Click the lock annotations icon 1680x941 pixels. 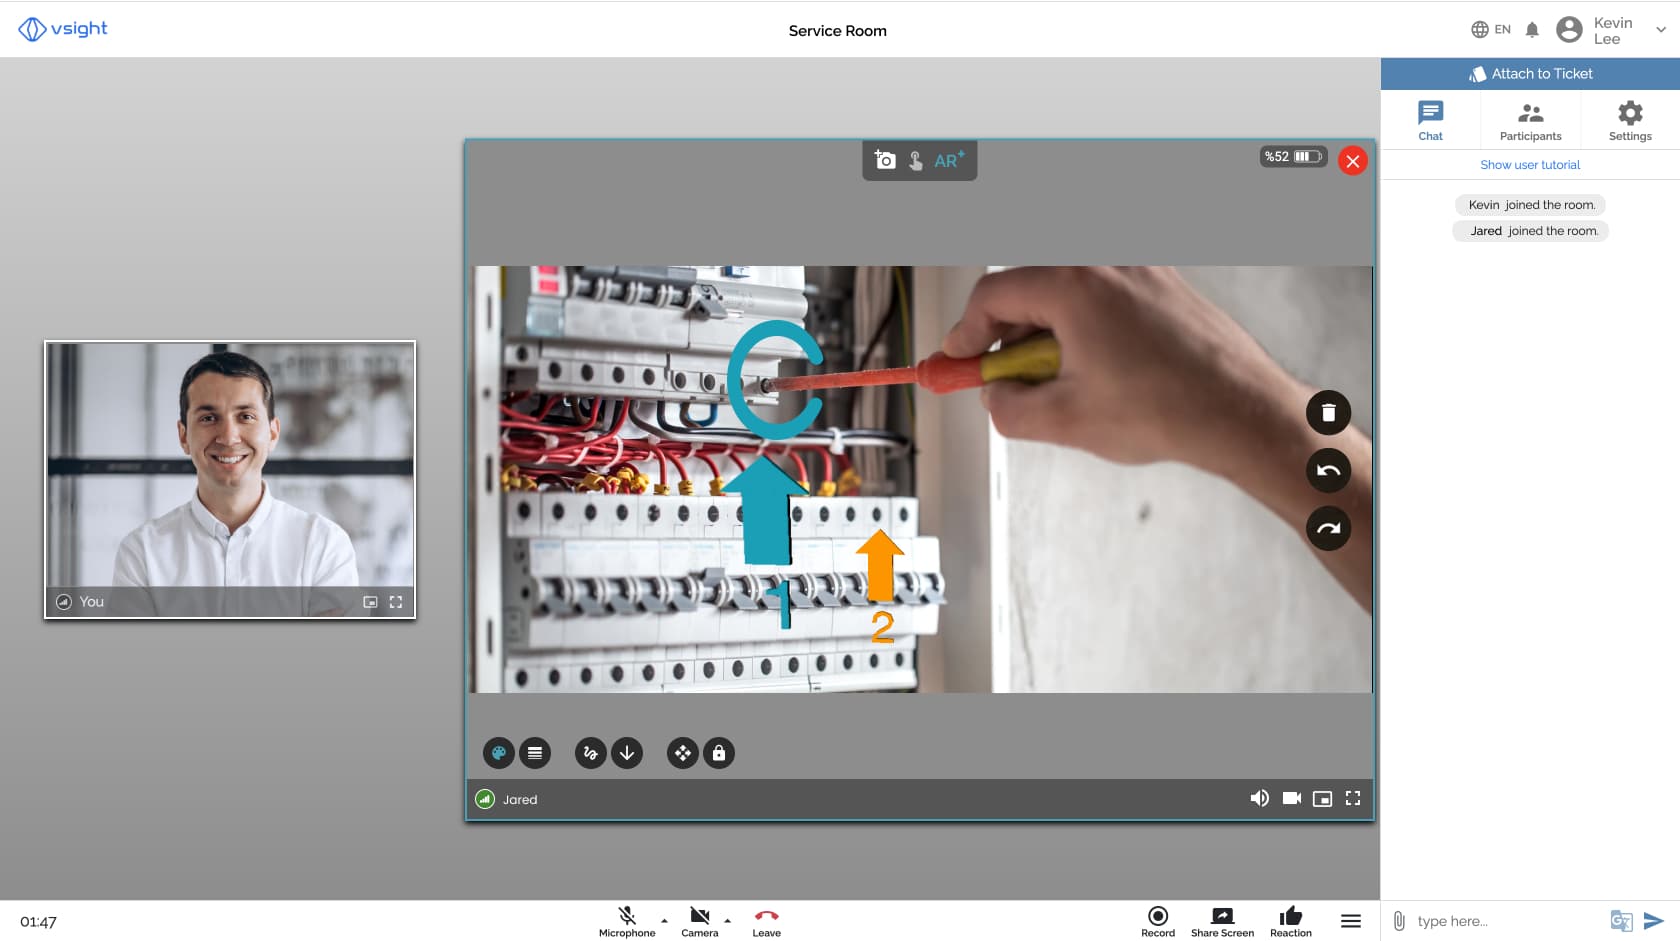[x=719, y=753]
